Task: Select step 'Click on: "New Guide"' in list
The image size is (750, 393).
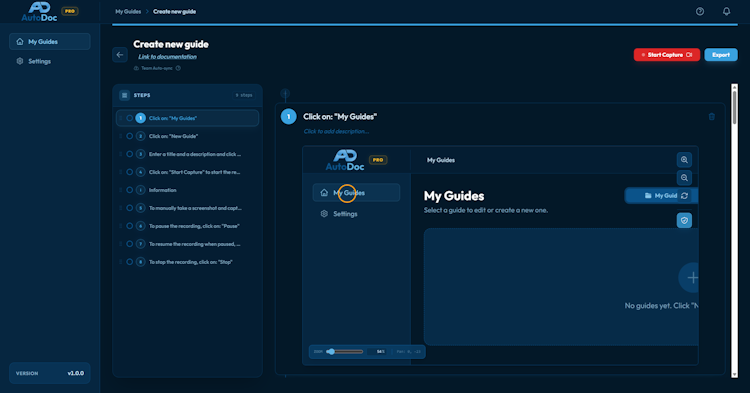Action: [188, 136]
